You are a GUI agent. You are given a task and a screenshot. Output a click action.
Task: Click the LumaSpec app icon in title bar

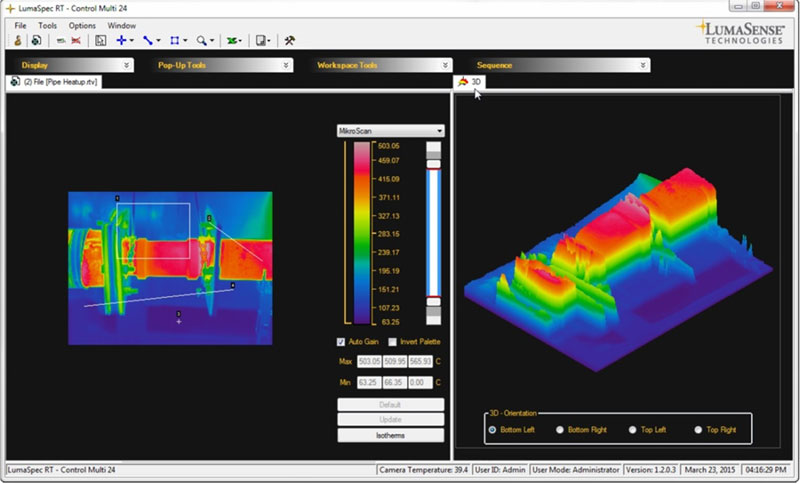click(x=10, y=8)
